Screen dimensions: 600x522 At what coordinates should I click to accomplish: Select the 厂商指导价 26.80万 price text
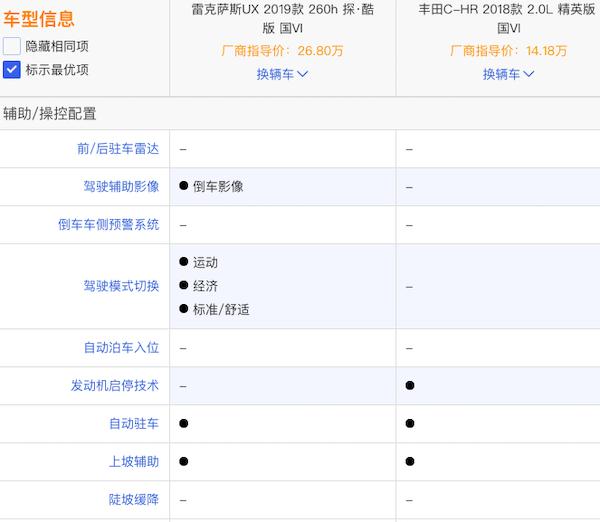[282, 51]
